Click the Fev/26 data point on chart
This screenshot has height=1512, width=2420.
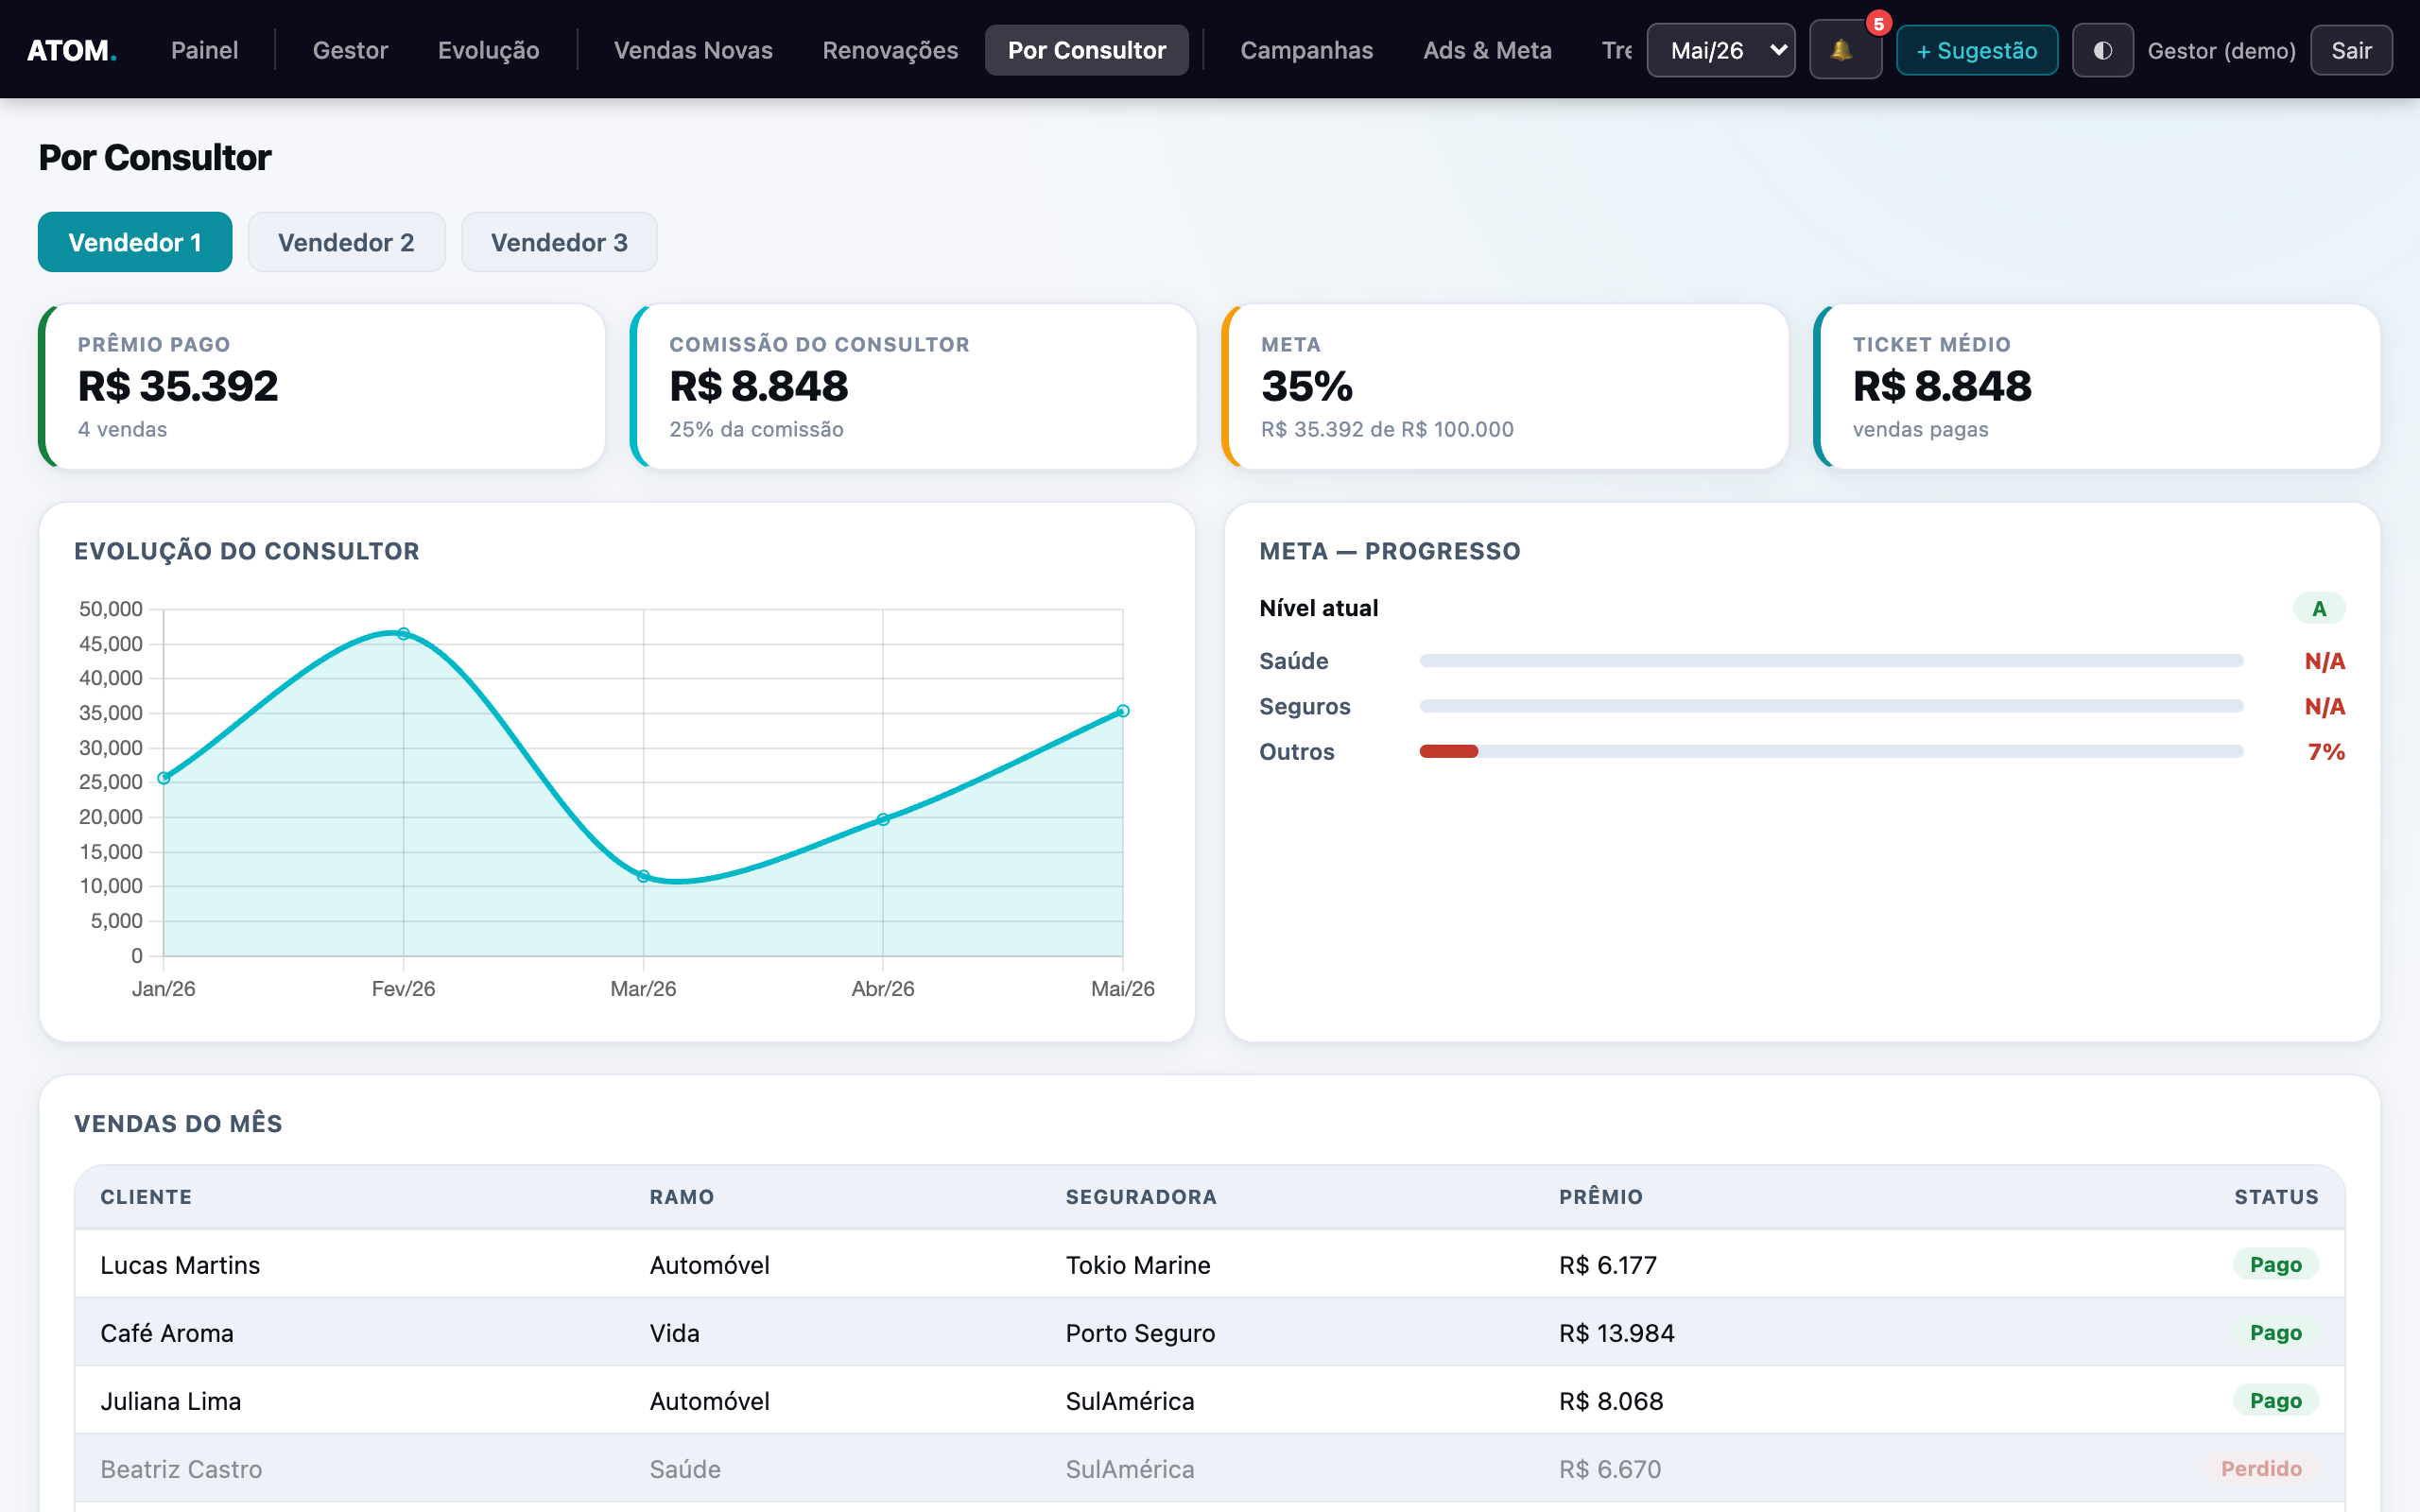click(x=403, y=634)
